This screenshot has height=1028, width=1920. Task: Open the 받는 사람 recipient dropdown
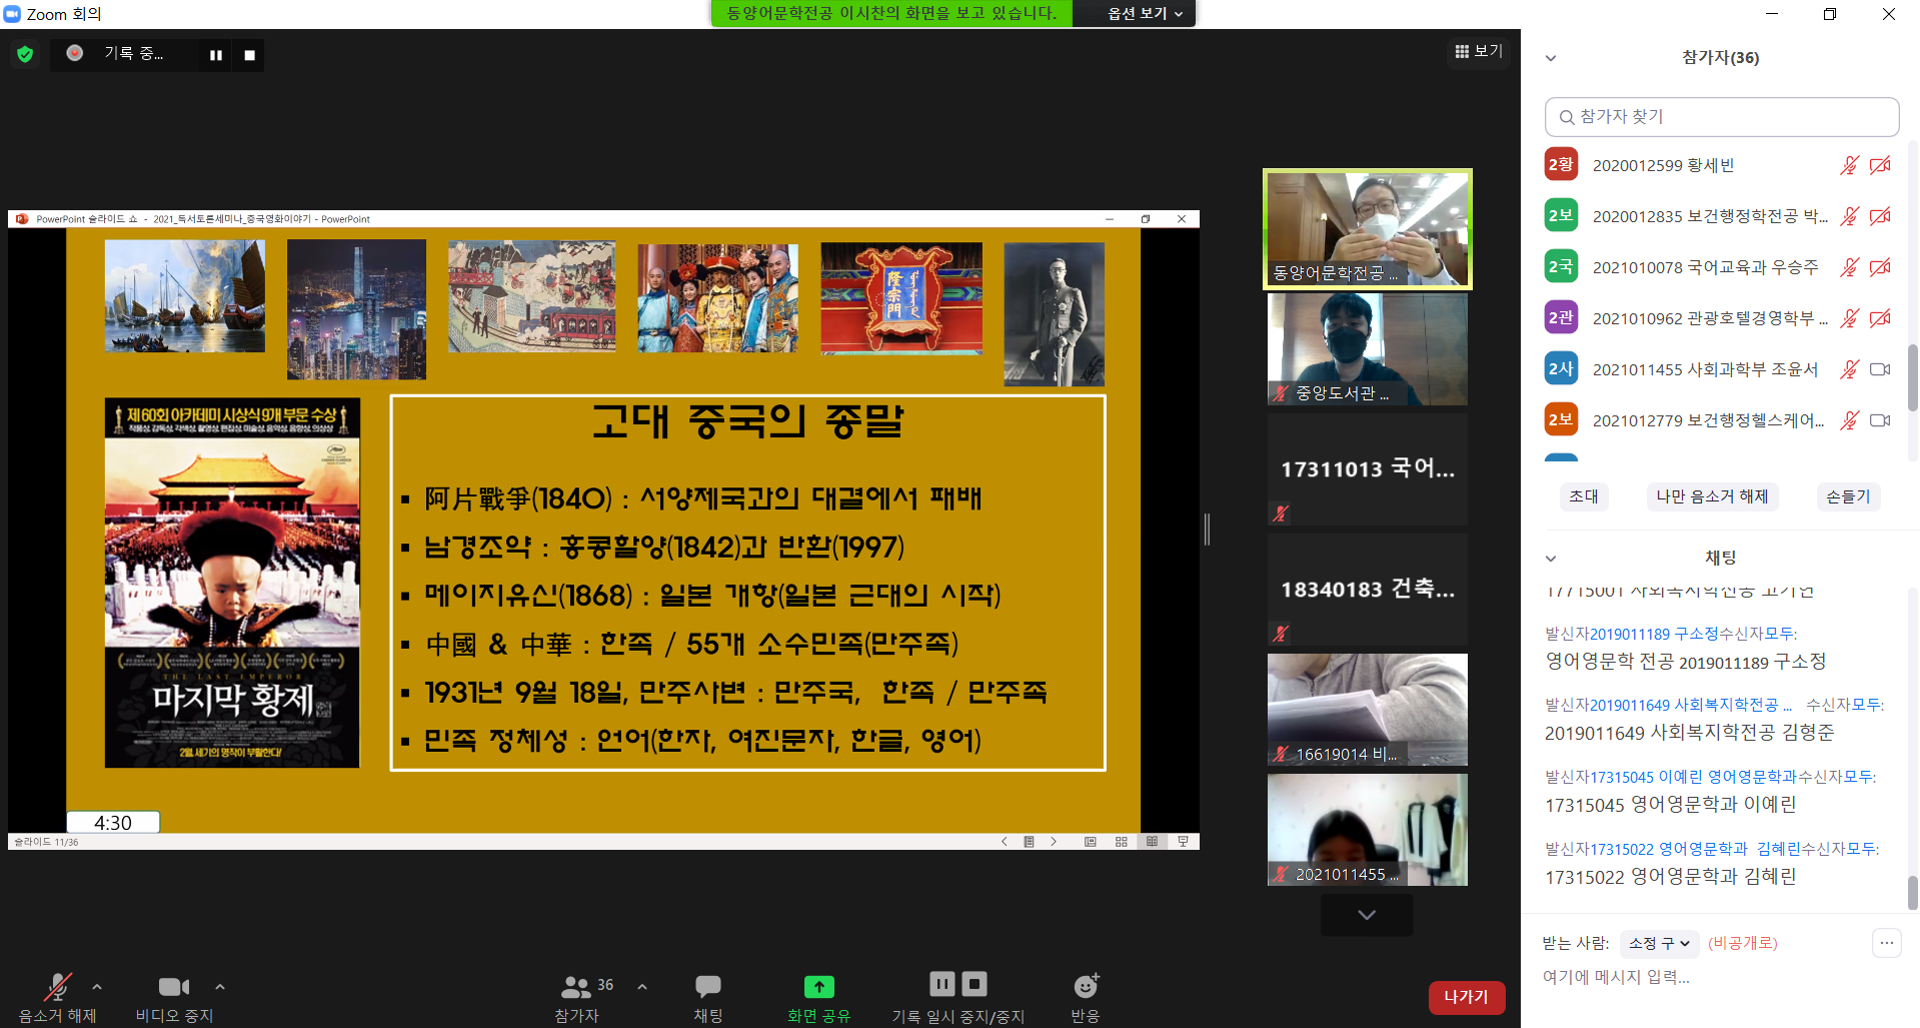coord(1660,943)
